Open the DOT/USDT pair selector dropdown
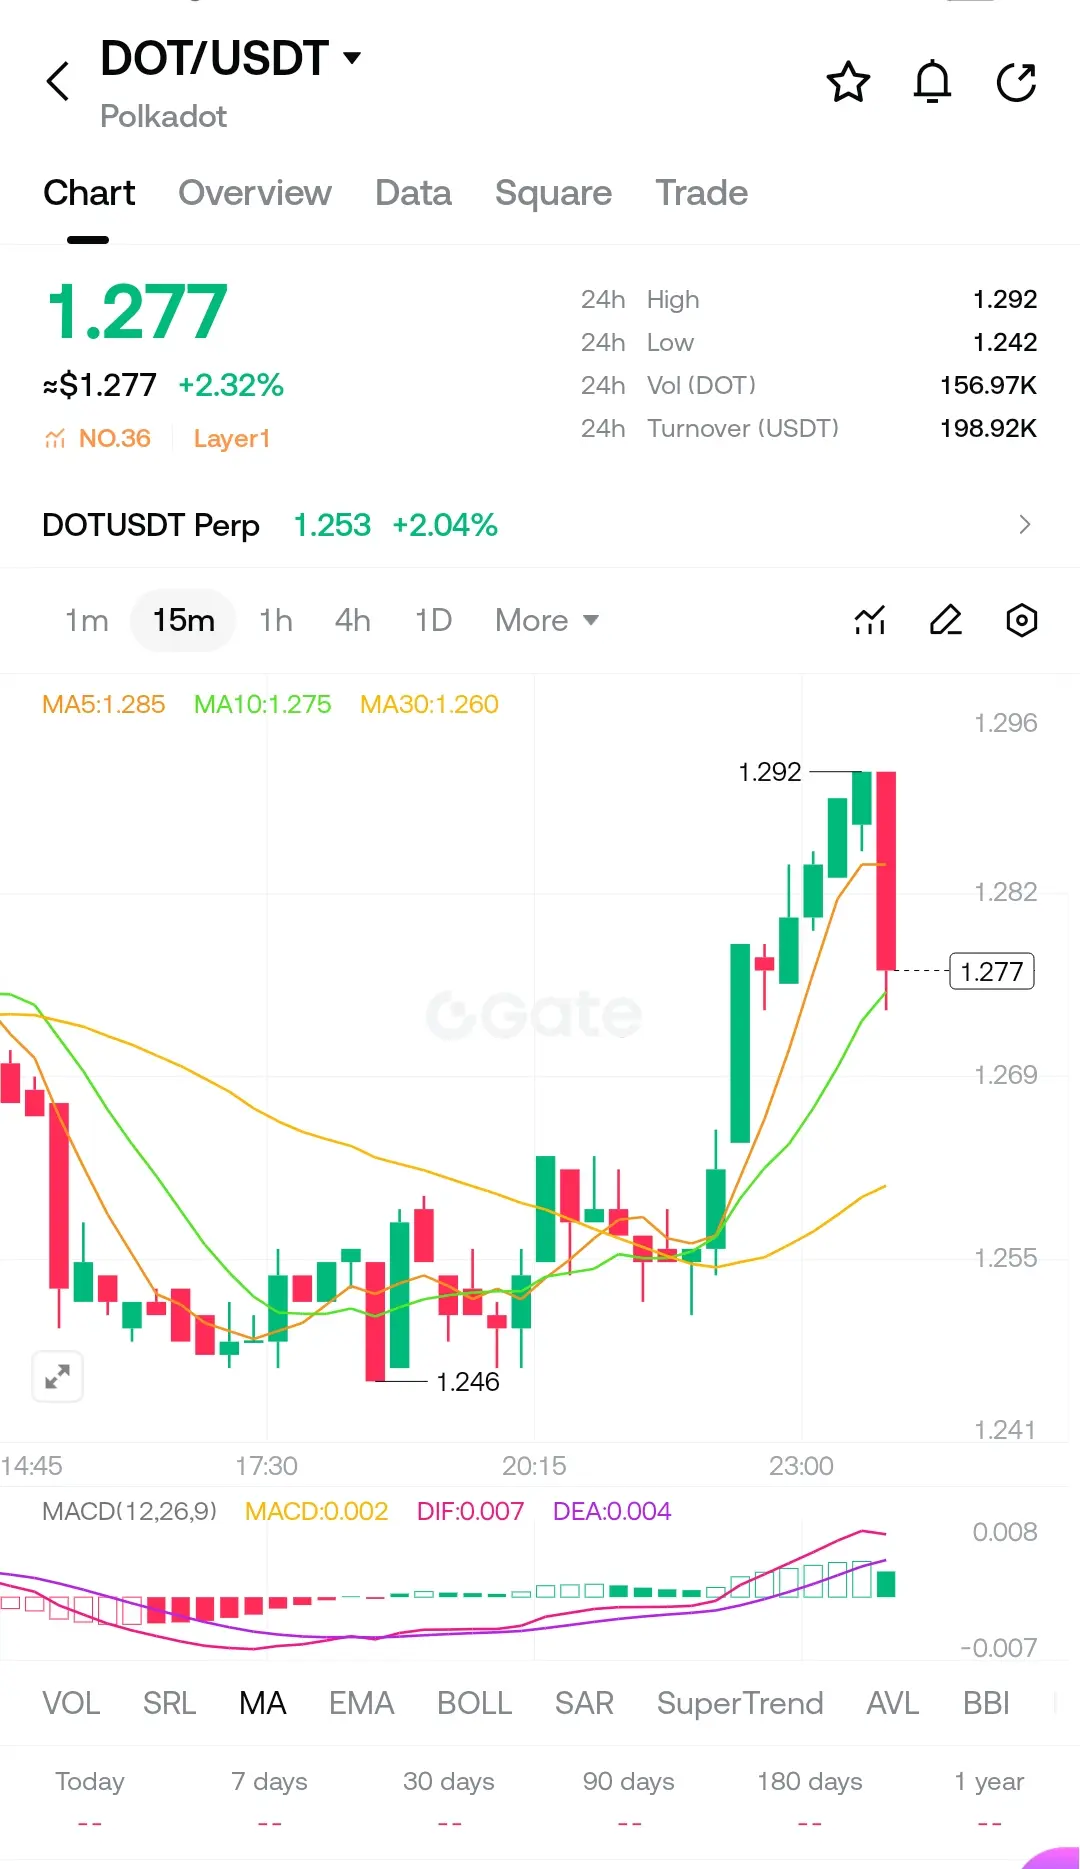Viewport: 1080px width, 1869px height. 230,58
